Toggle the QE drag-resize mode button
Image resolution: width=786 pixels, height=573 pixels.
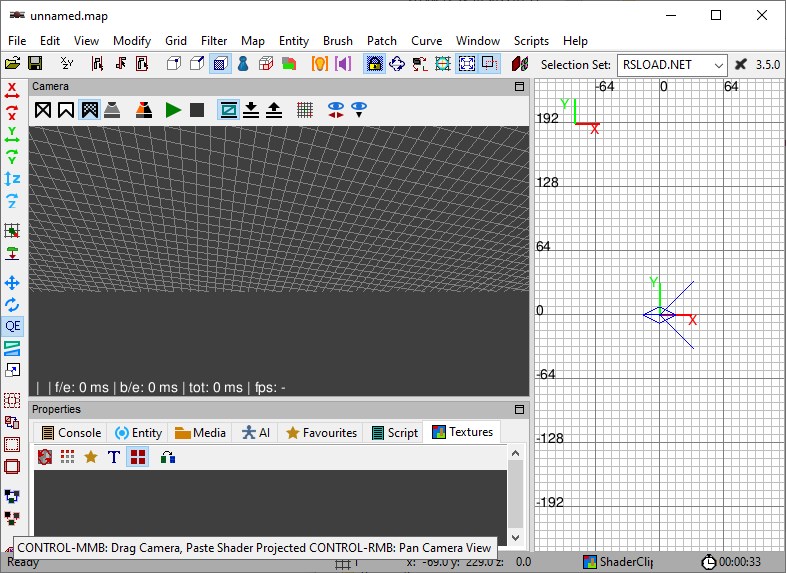tap(12, 326)
